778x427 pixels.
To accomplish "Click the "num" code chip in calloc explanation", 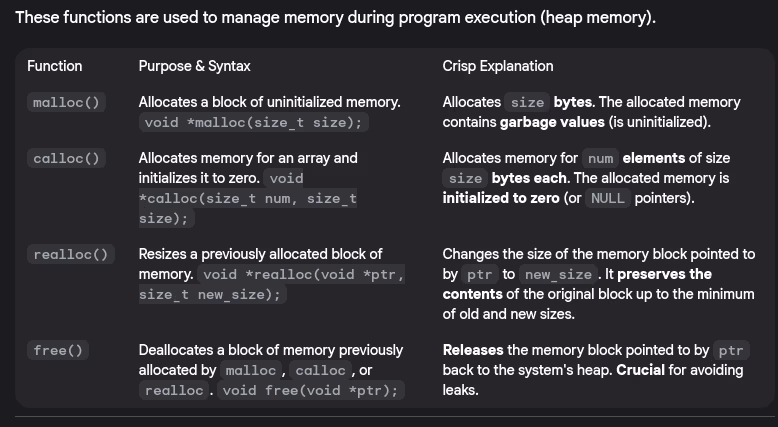I will point(600,159).
